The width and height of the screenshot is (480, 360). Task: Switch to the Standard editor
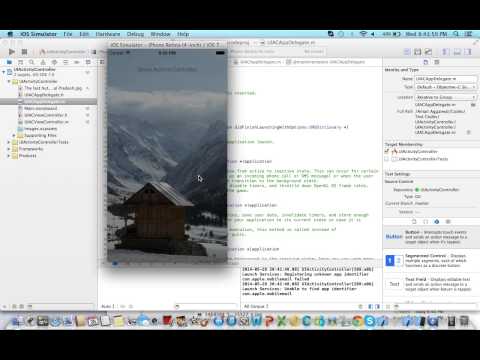click(407, 52)
